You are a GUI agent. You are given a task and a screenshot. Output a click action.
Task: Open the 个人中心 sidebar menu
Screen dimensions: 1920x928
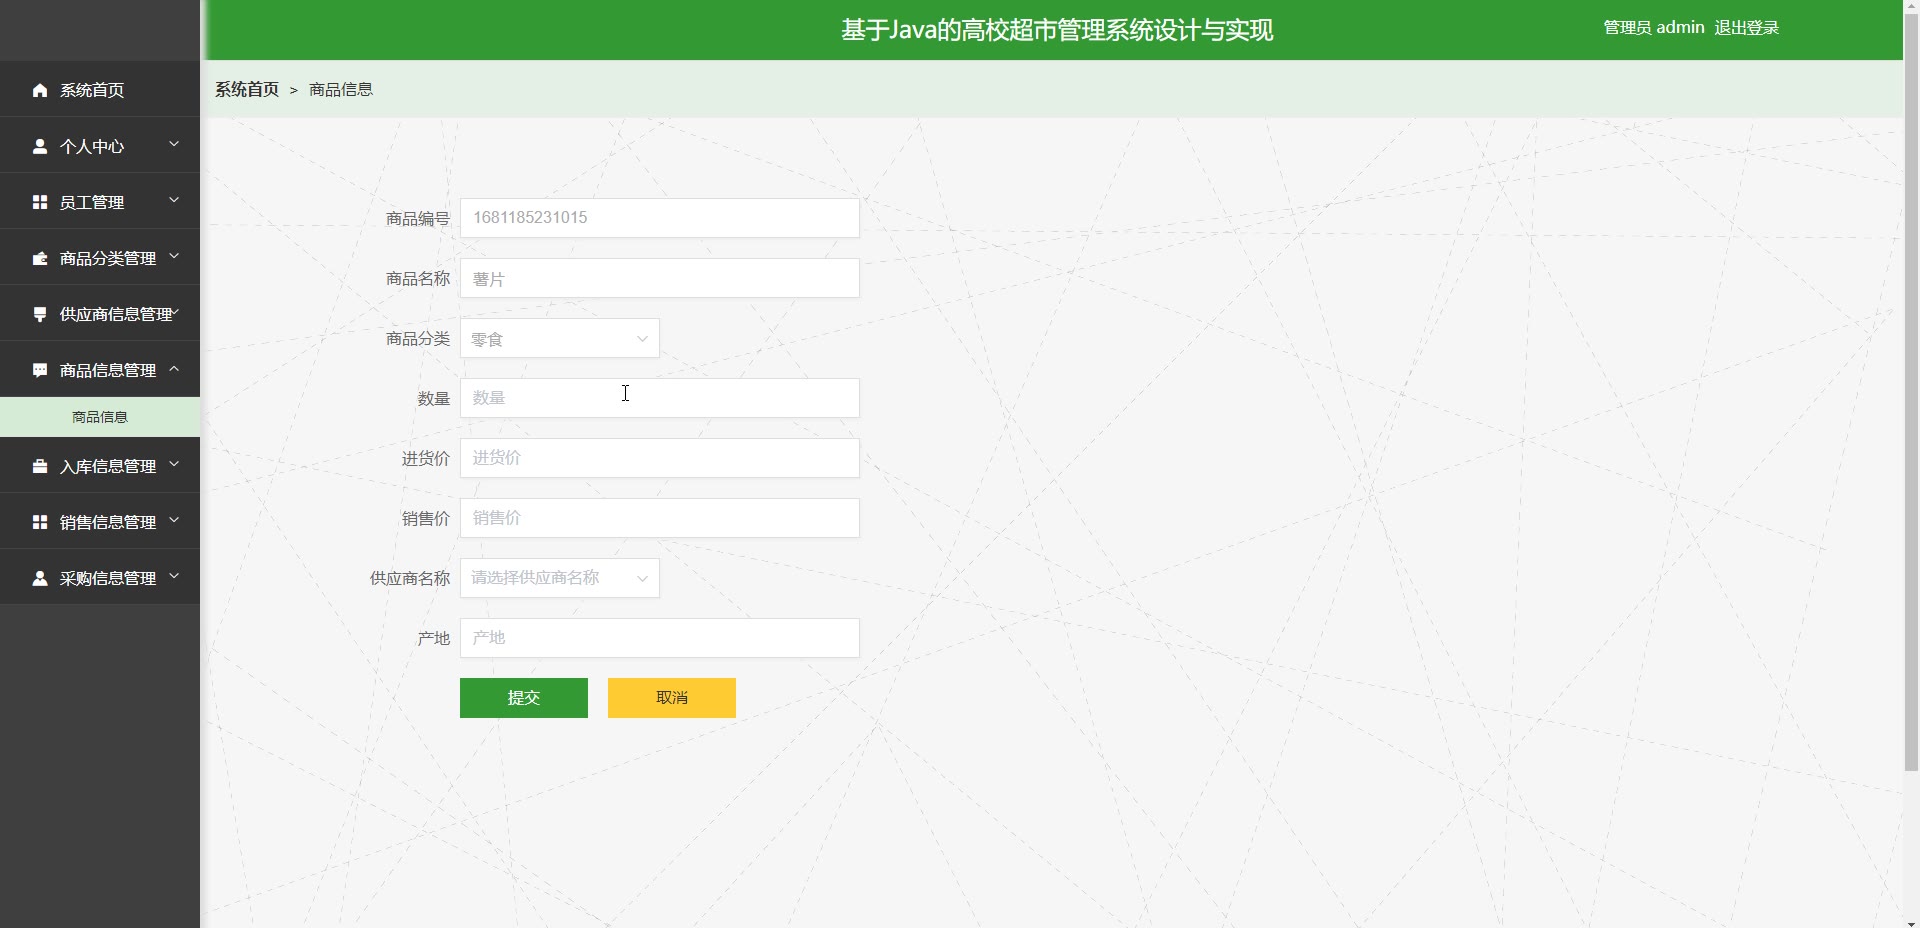(x=100, y=146)
